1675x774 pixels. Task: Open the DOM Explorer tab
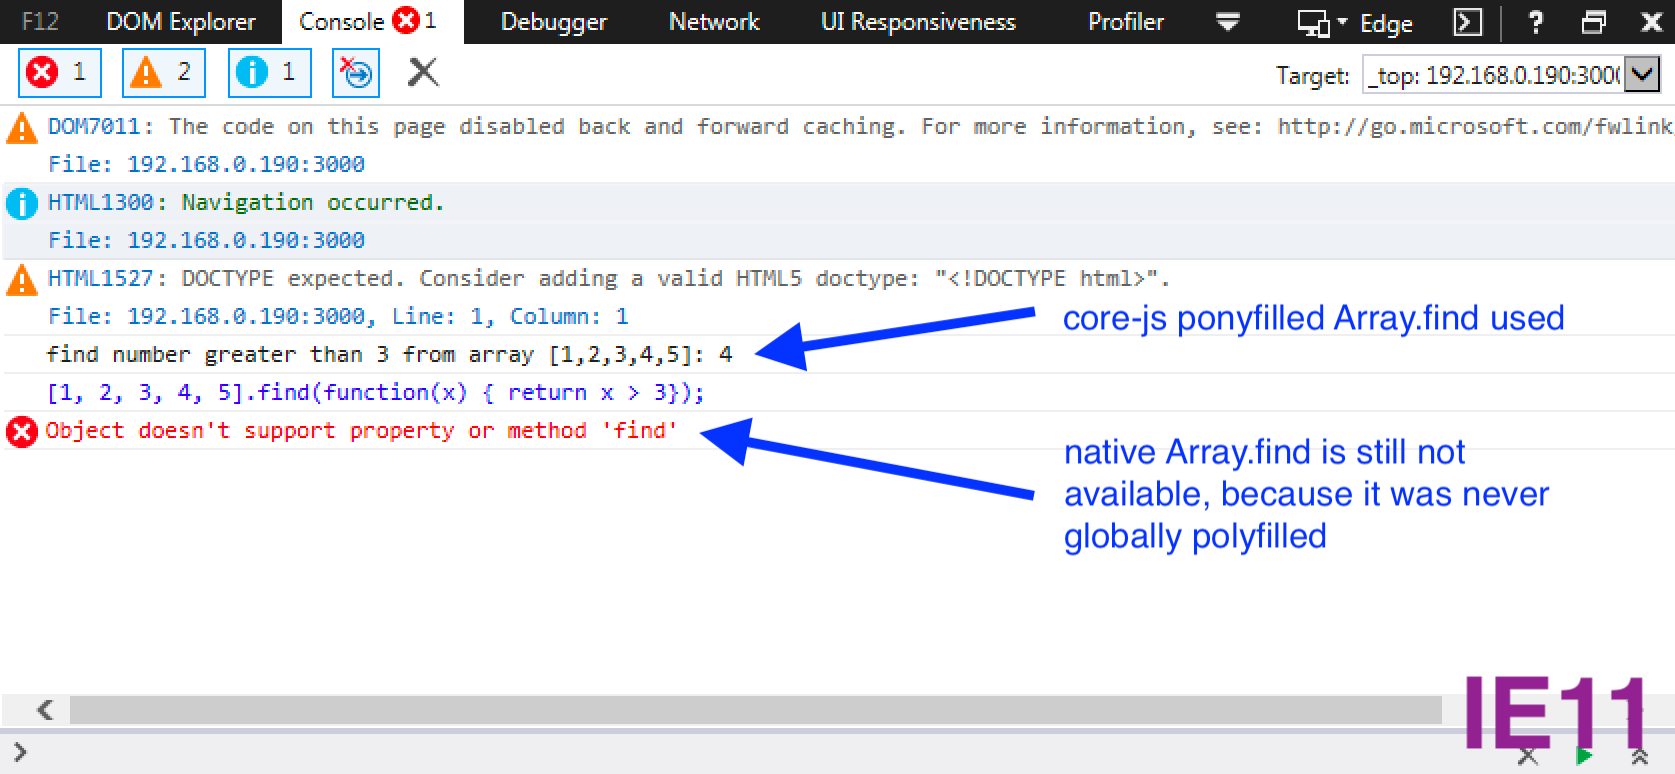[181, 22]
